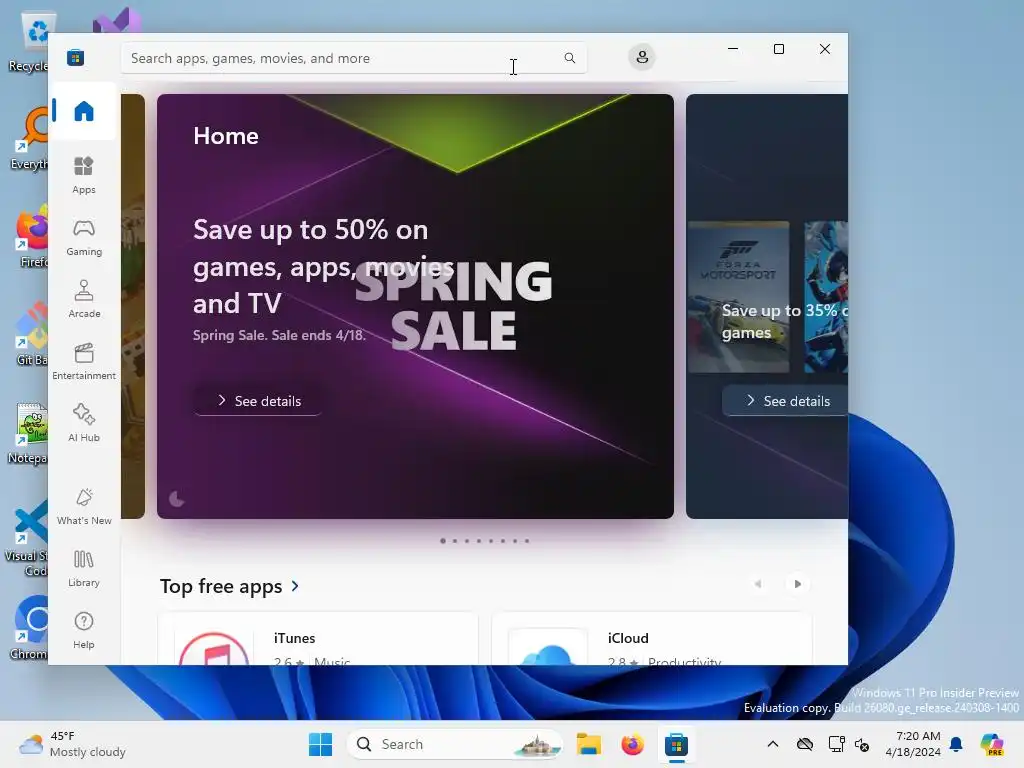Go to the Gaming section
Screen dimensions: 1024x768
tap(84, 237)
